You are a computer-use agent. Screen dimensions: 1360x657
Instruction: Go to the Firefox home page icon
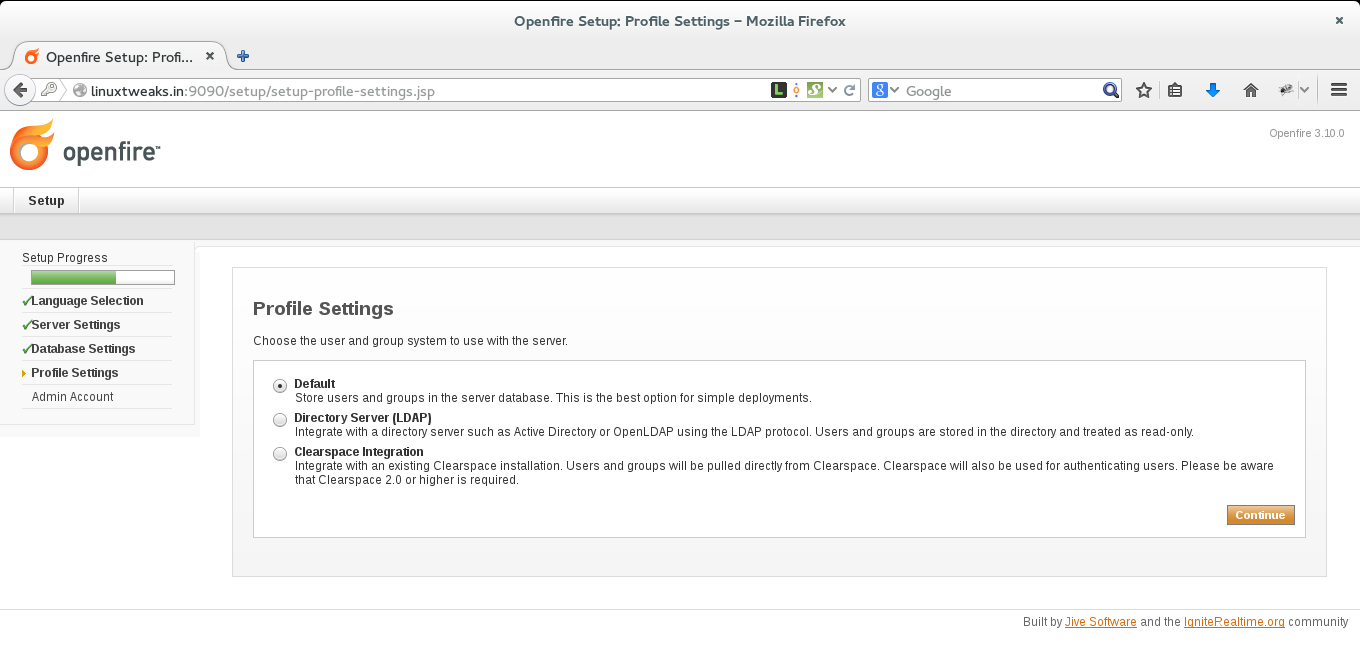click(x=1251, y=90)
